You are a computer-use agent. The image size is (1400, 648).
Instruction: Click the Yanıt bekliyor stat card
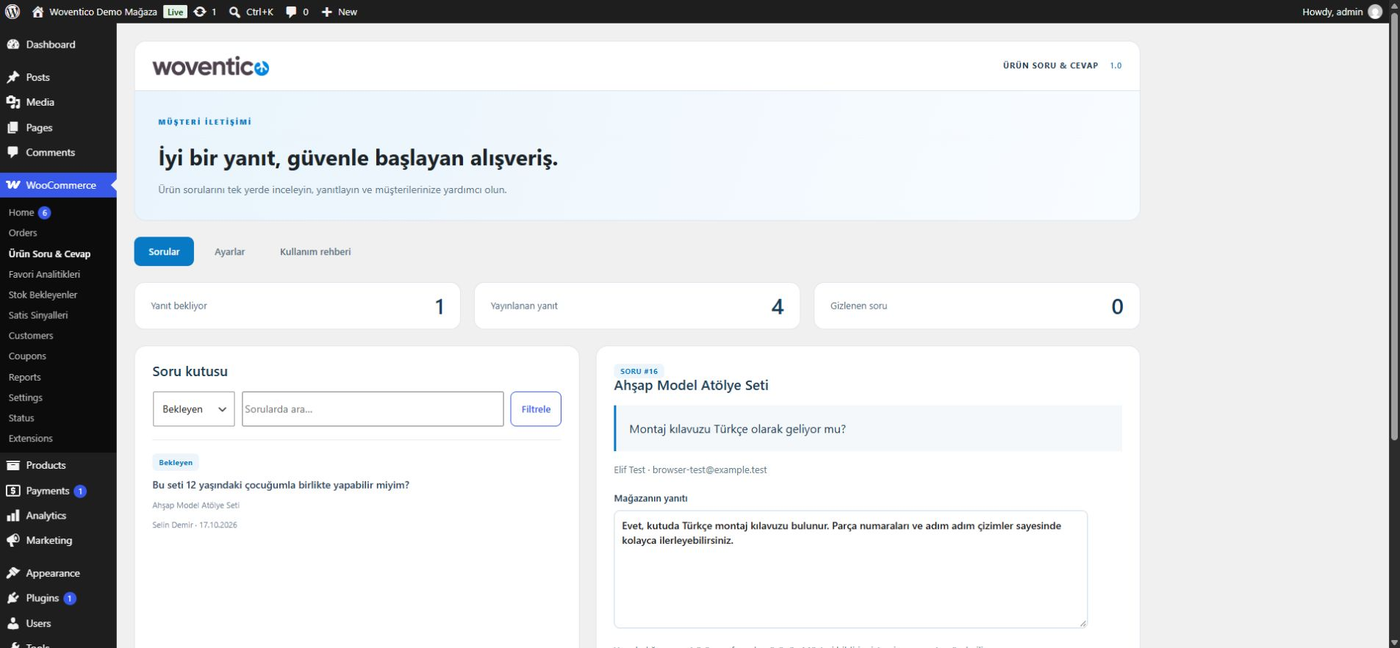[297, 306]
